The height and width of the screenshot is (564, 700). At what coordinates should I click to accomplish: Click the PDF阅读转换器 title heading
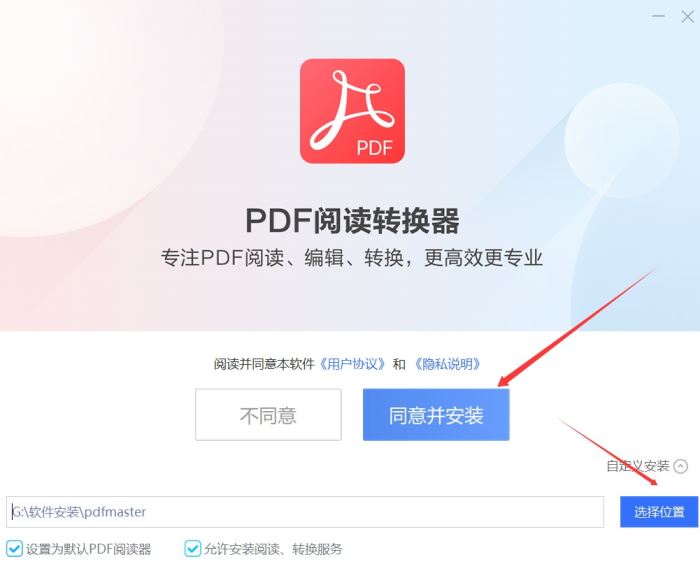coord(352,221)
